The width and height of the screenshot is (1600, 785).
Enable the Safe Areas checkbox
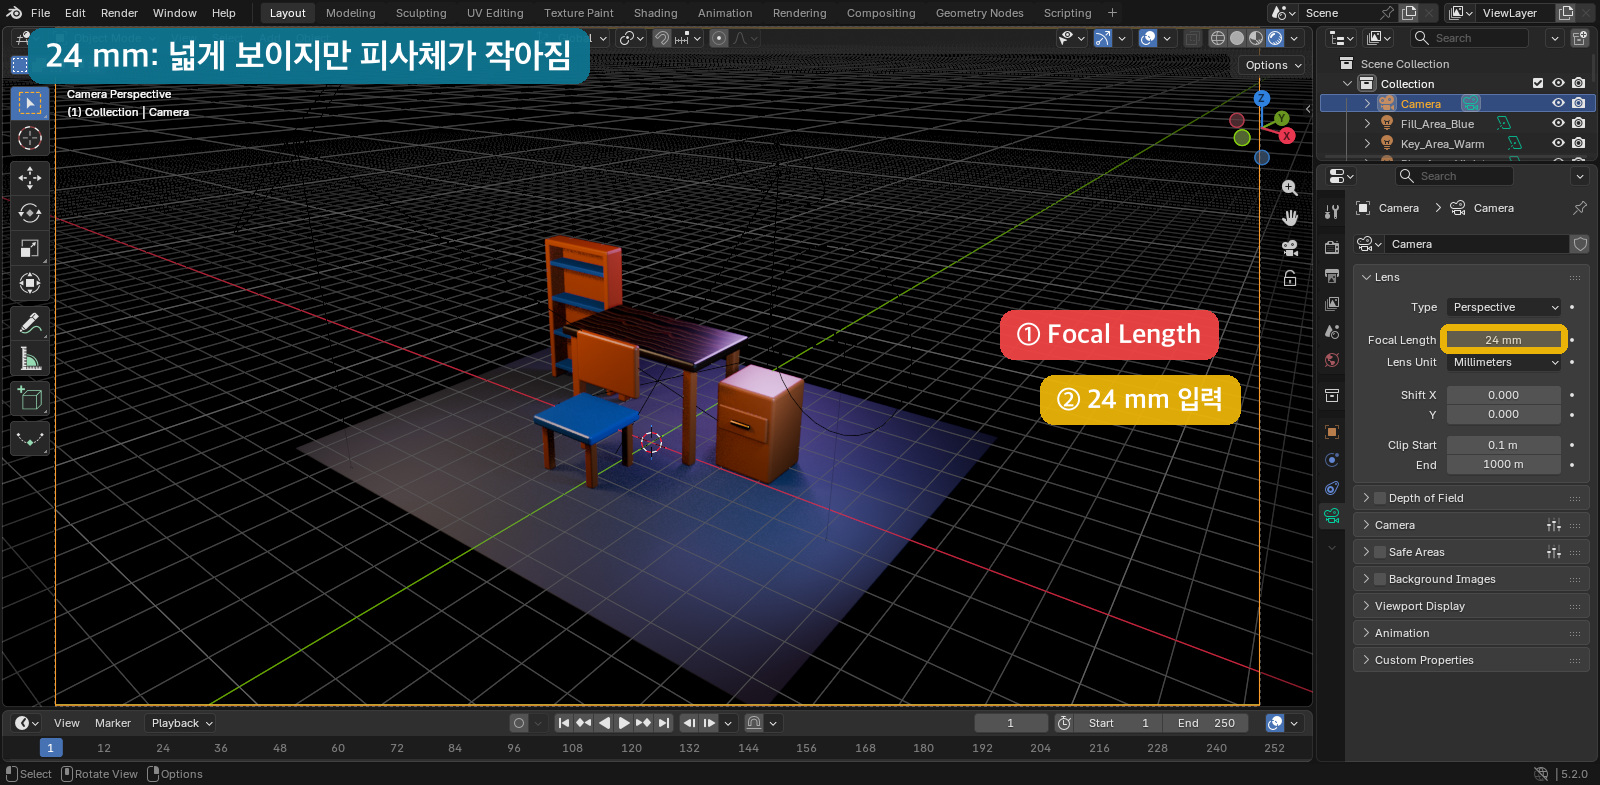coord(1380,552)
